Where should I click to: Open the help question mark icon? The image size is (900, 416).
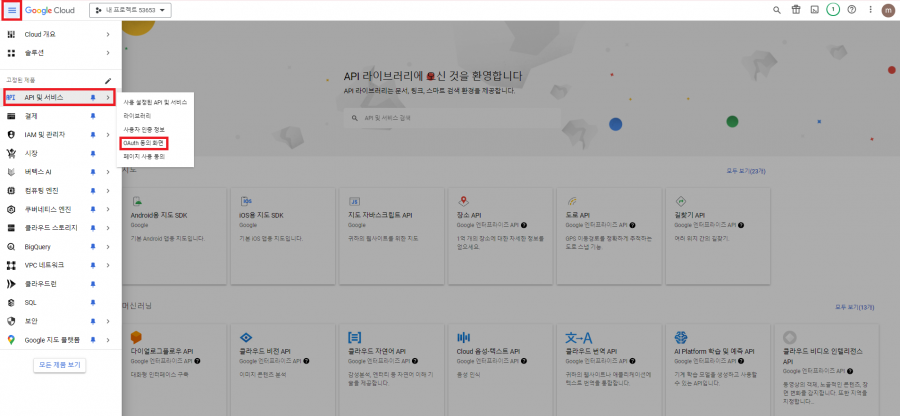[851, 10]
